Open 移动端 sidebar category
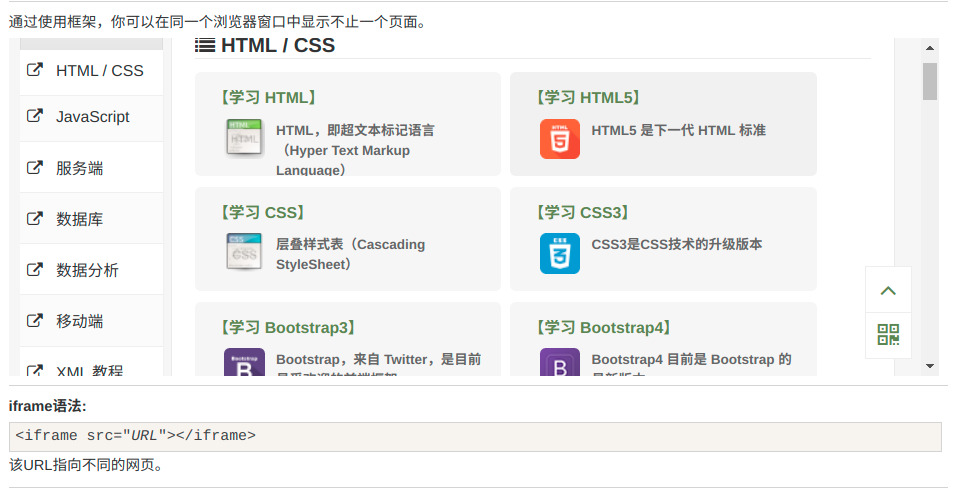 coord(91,321)
